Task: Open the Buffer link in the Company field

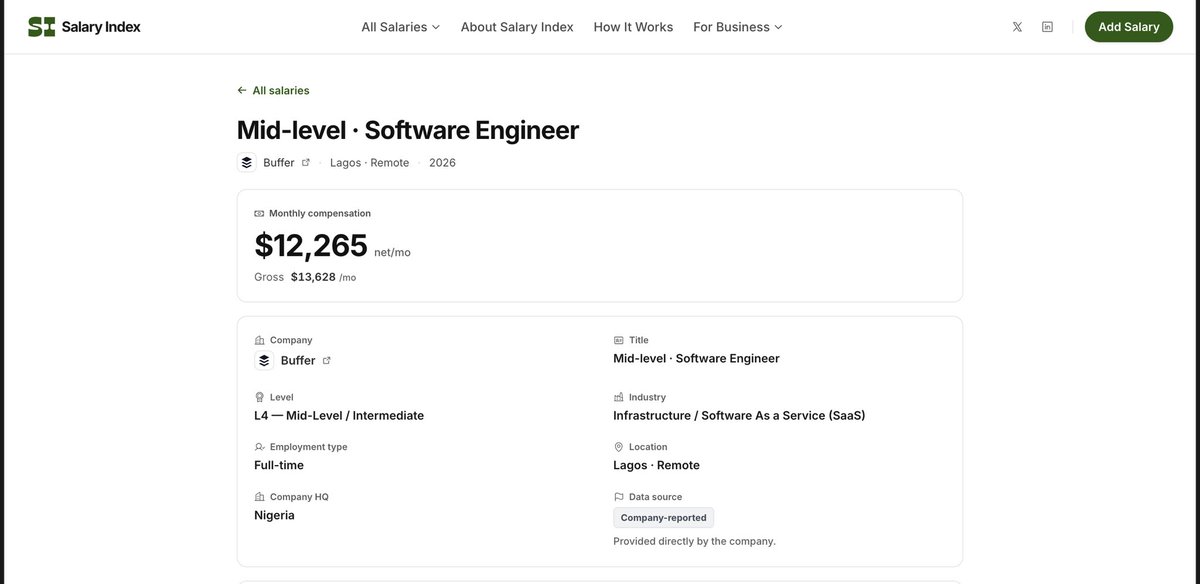Action: (x=298, y=360)
